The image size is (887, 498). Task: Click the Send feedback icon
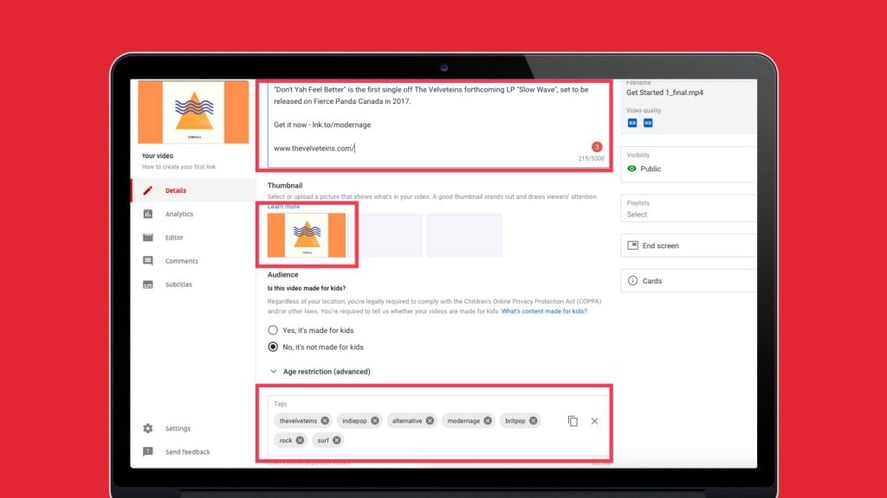click(x=148, y=452)
